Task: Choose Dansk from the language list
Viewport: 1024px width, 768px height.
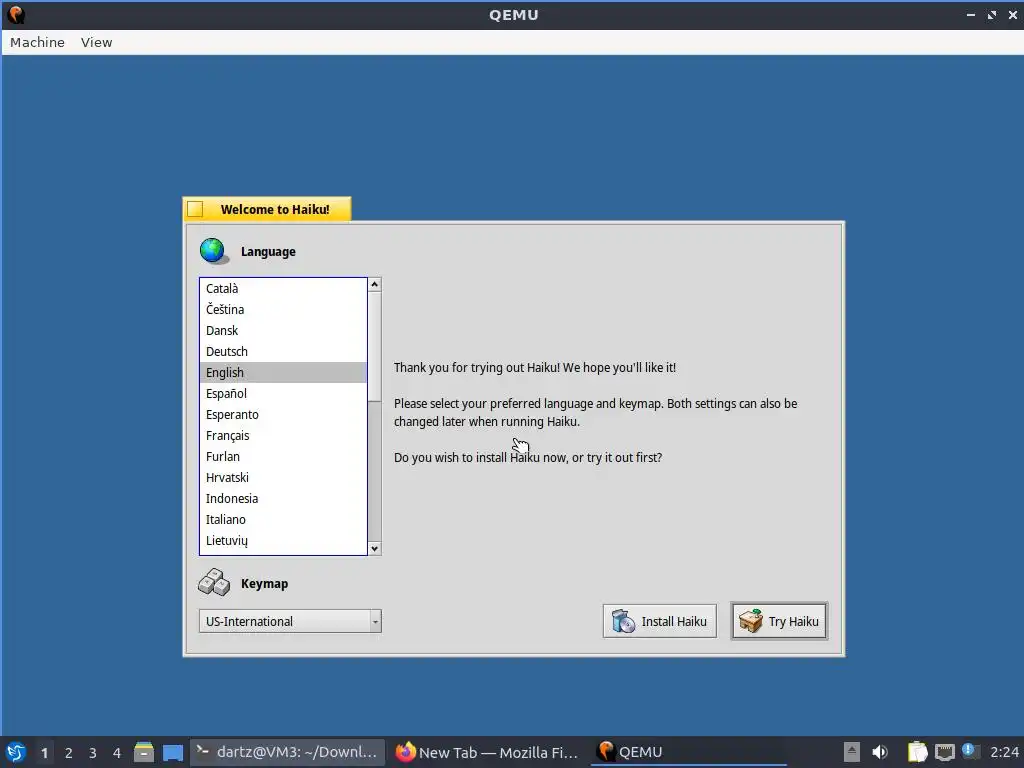Action: coord(283,330)
